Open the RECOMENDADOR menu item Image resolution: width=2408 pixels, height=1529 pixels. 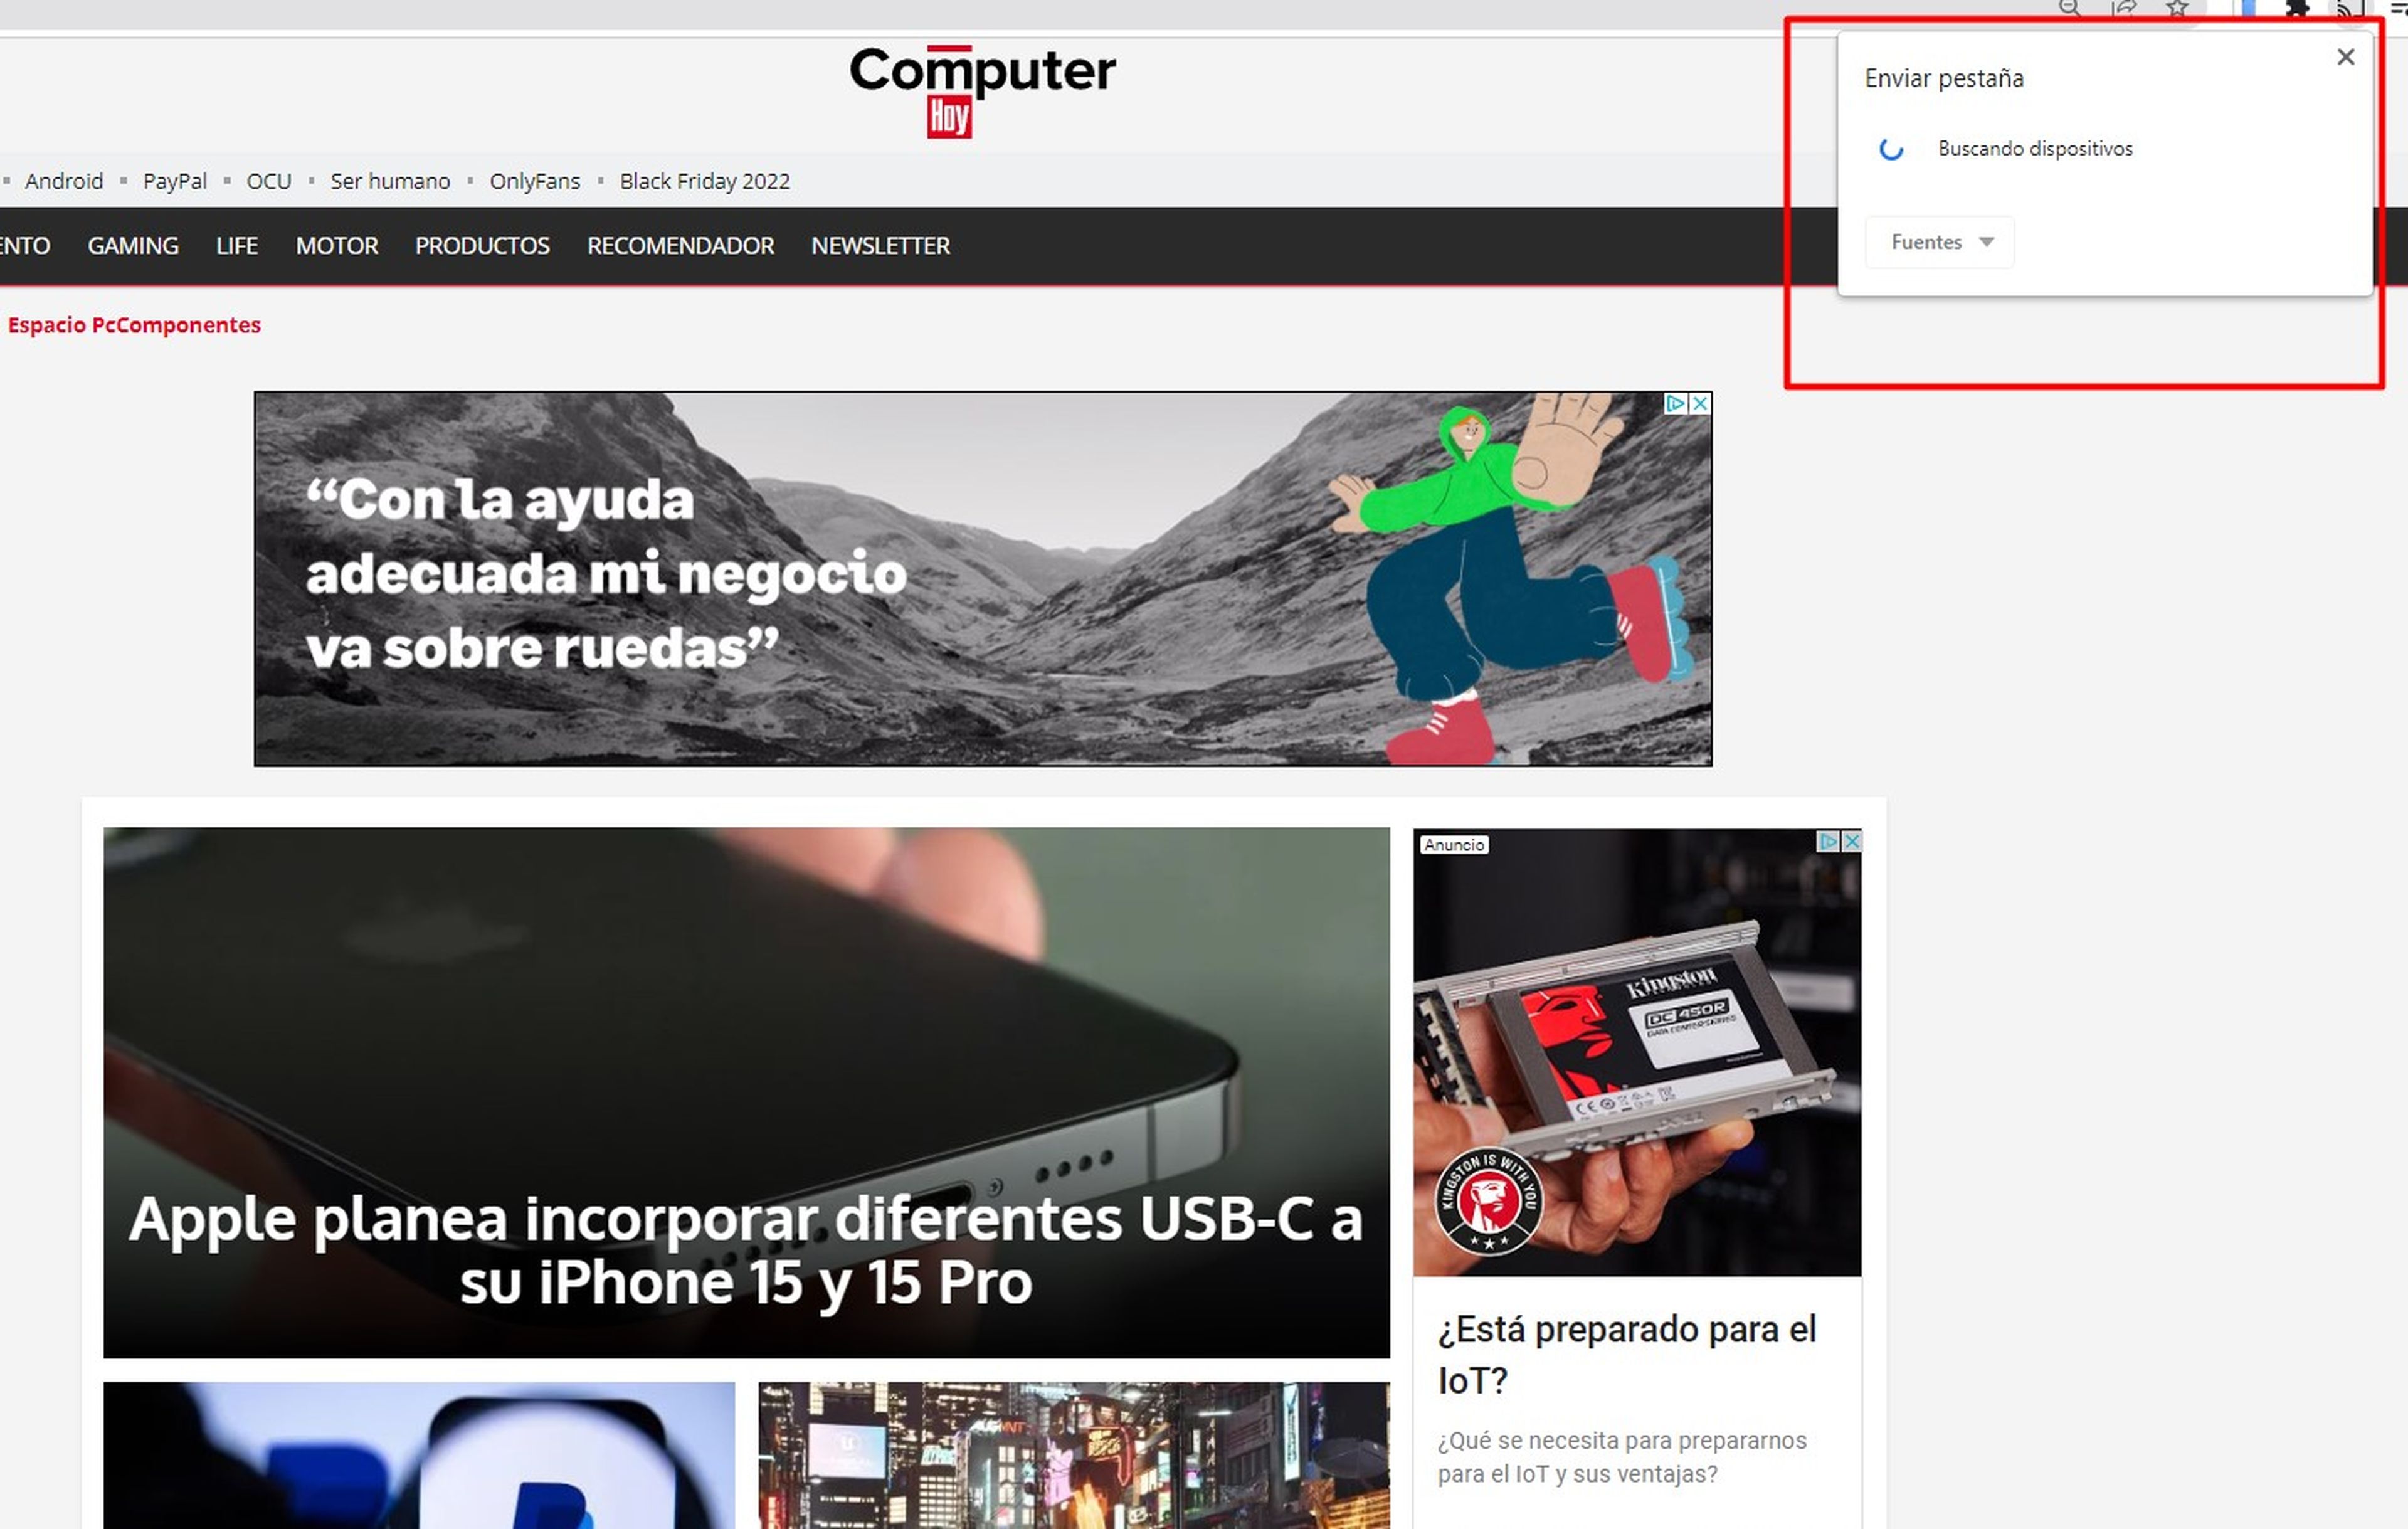click(x=681, y=246)
